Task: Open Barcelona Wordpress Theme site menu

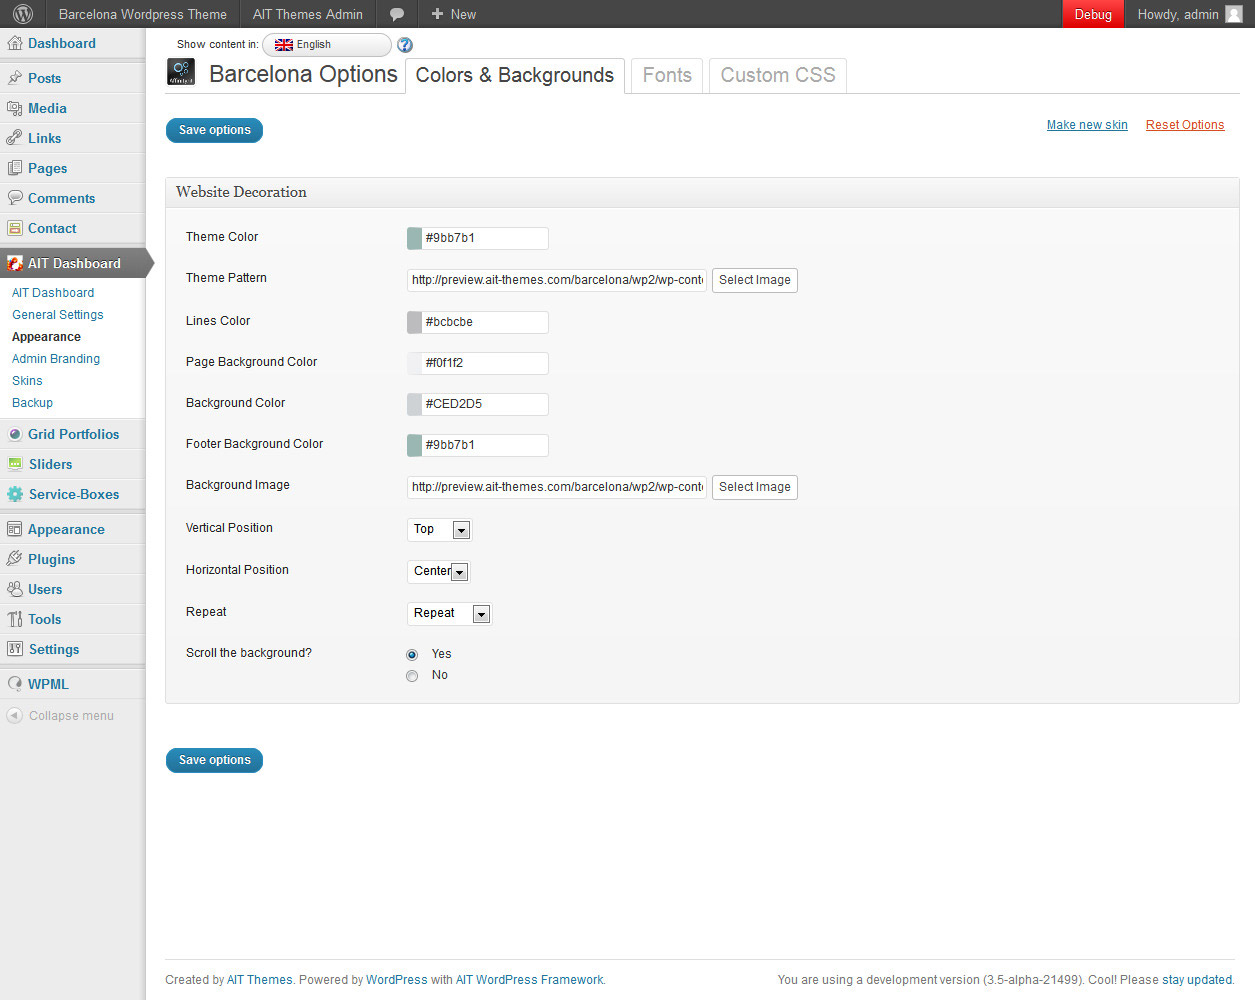Action: tap(142, 14)
